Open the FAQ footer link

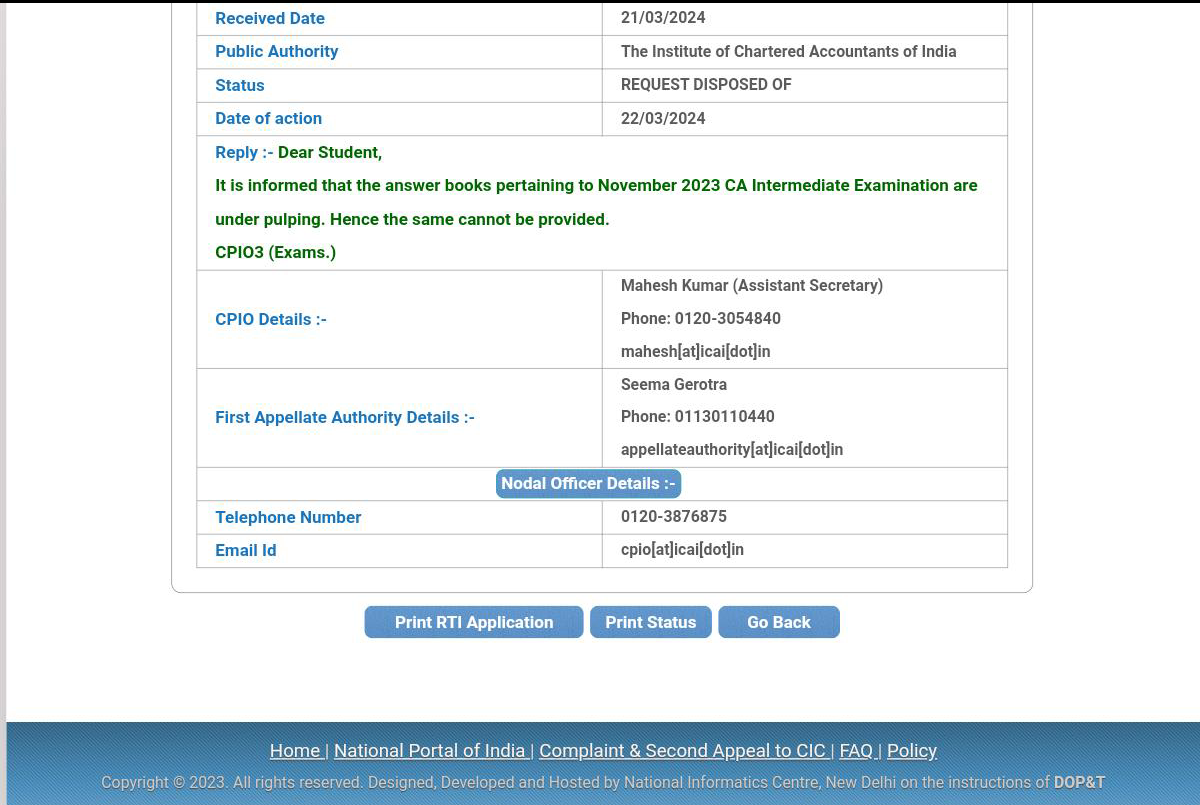click(x=856, y=750)
